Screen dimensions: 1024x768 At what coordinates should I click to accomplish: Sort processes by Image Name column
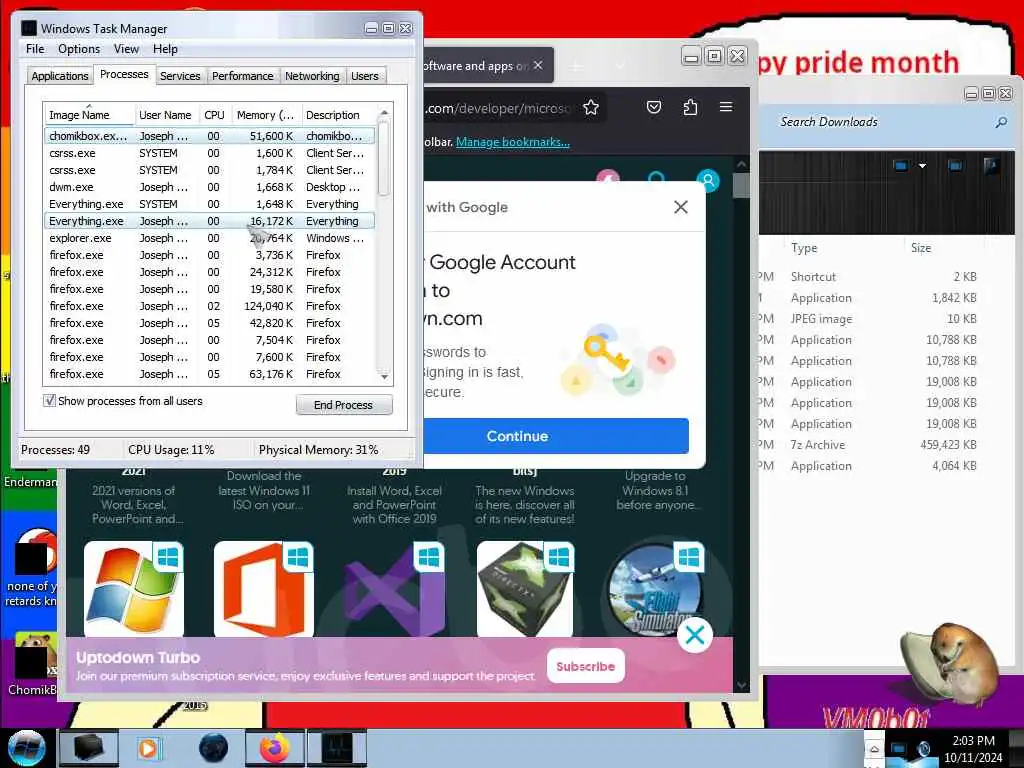(89, 115)
